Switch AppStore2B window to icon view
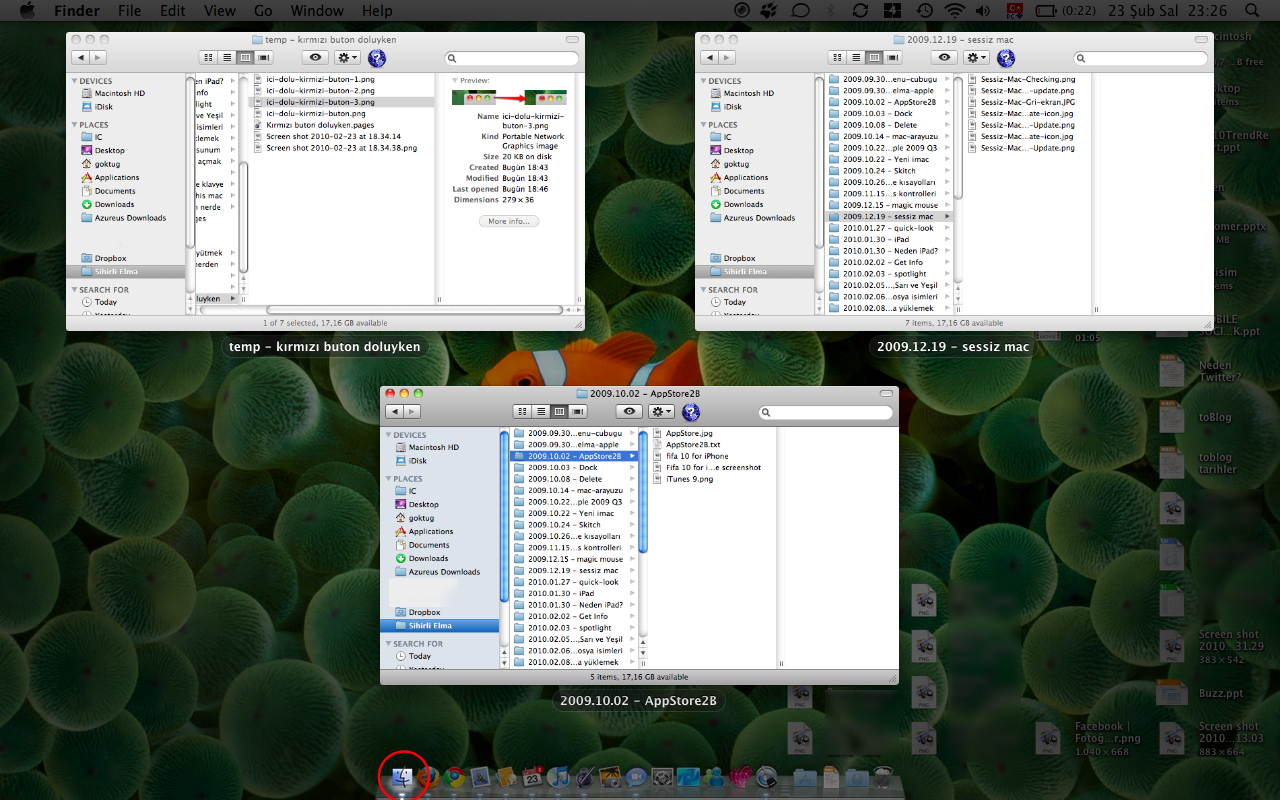Viewport: 1280px width, 800px height. [x=522, y=412]
